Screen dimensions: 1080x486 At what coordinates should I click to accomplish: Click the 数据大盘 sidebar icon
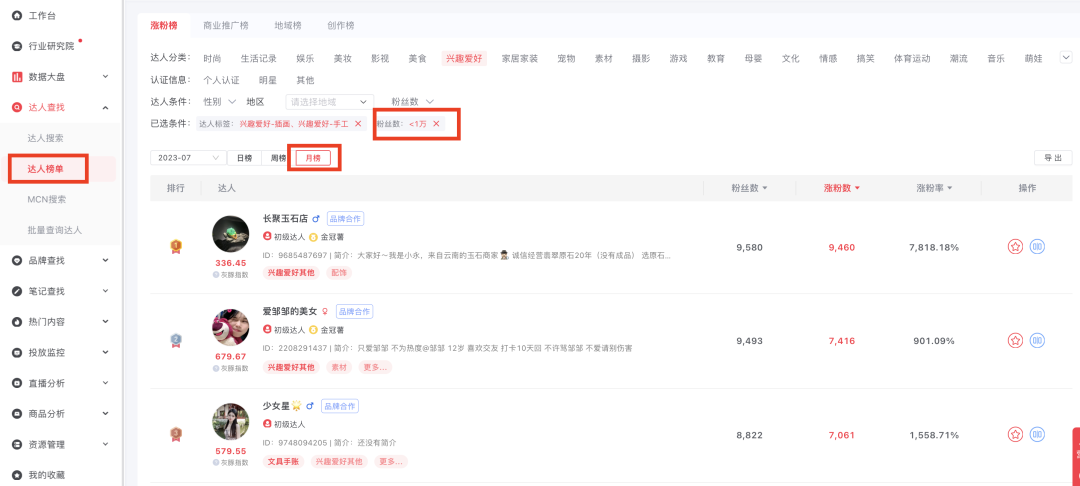[16, 77]
